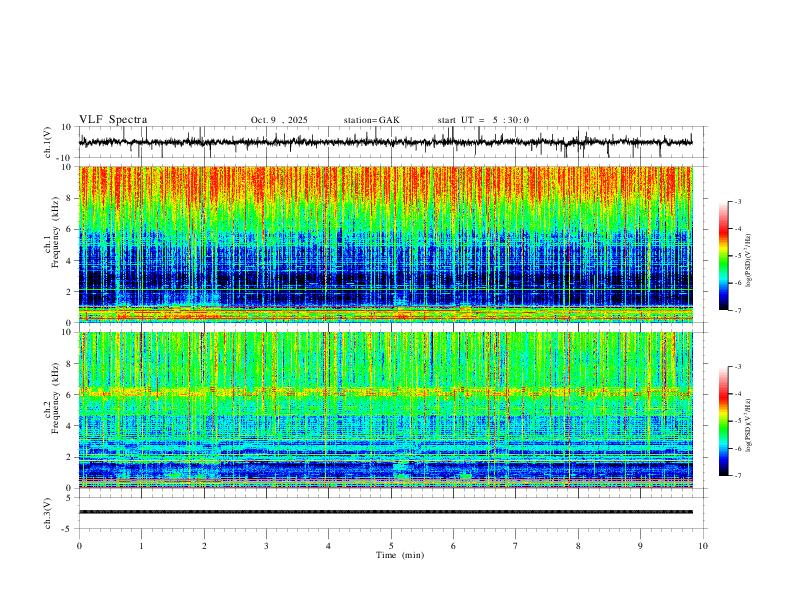This screenshot has width=792, height=612.
Task: Select the "start UT = 5 :30: 0" text
Action: click(483, 120)
